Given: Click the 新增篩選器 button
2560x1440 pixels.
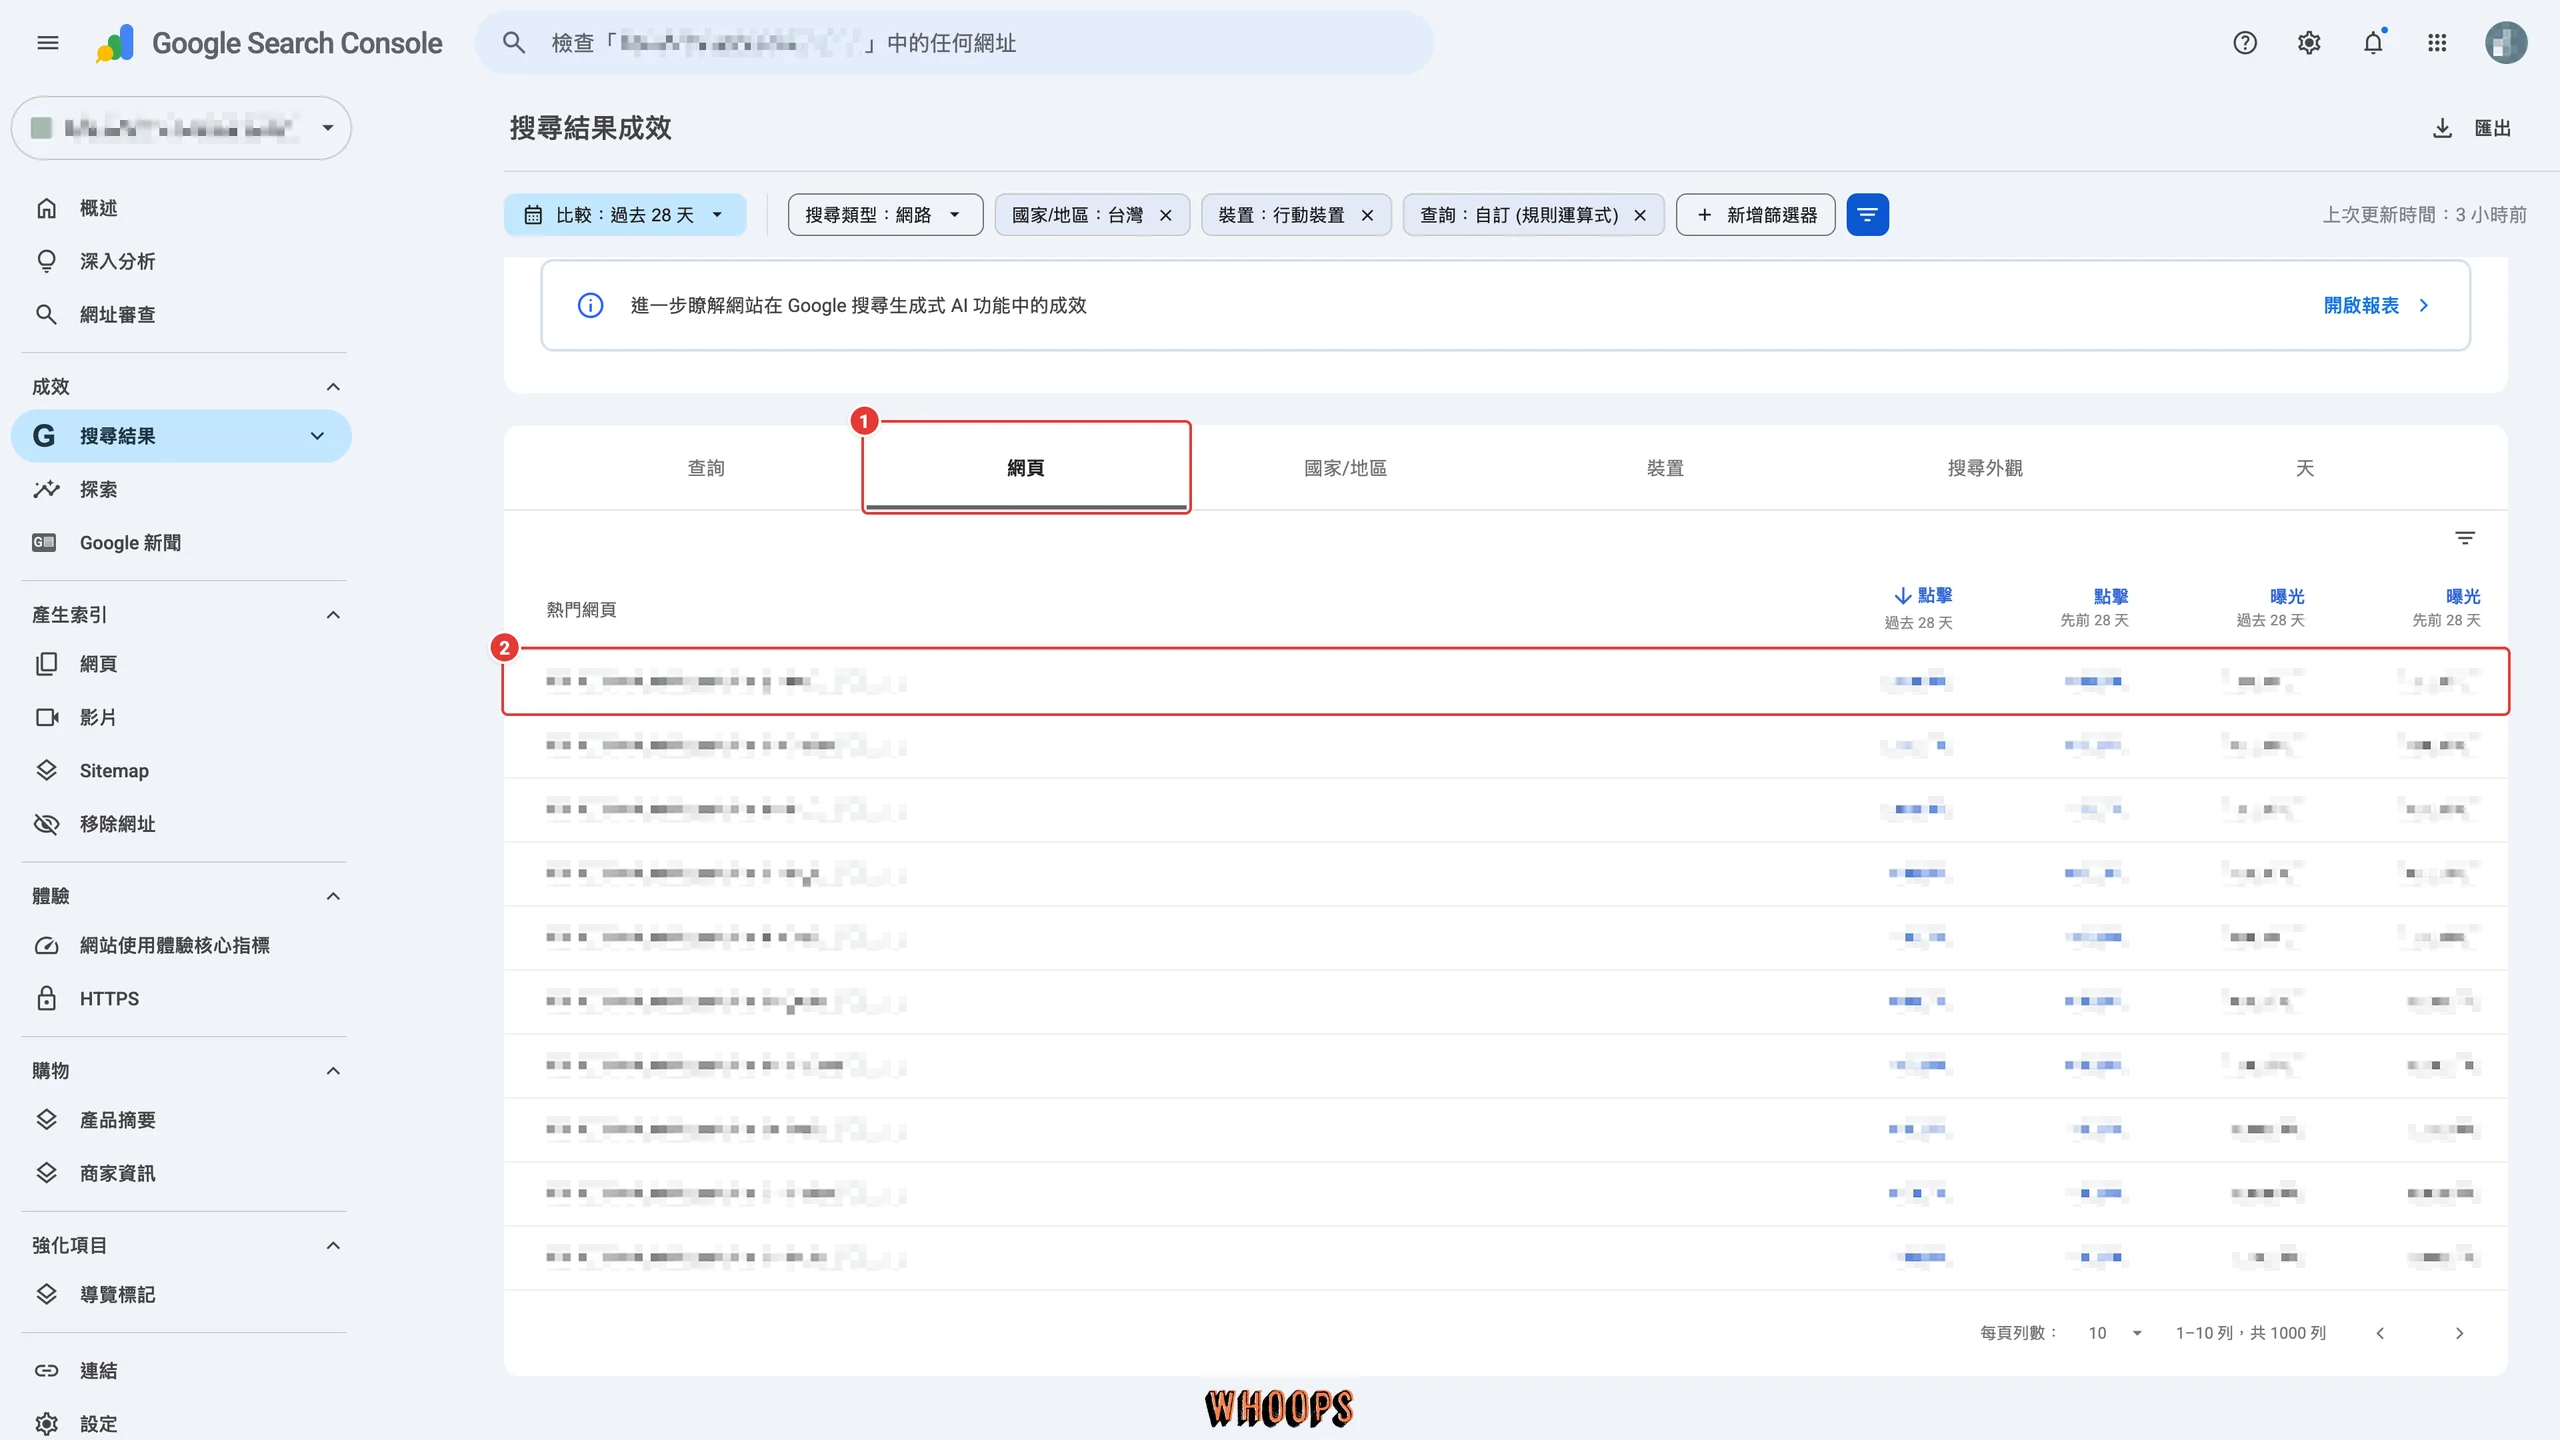Looking at the screenshot, I should tap(1755, 215).
